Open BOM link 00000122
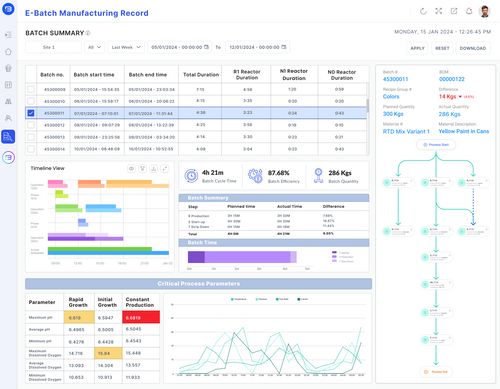Image resolution: width=500 pixels, height=389 pixels. point(452,79)
